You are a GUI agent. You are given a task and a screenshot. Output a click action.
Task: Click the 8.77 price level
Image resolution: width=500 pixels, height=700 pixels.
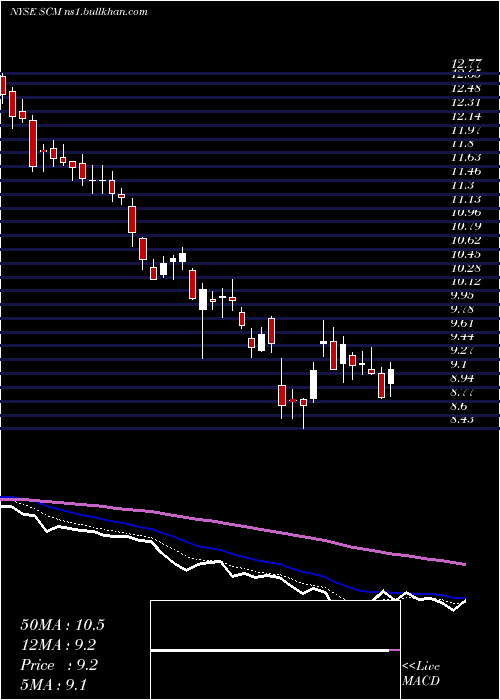coord(462,392)
